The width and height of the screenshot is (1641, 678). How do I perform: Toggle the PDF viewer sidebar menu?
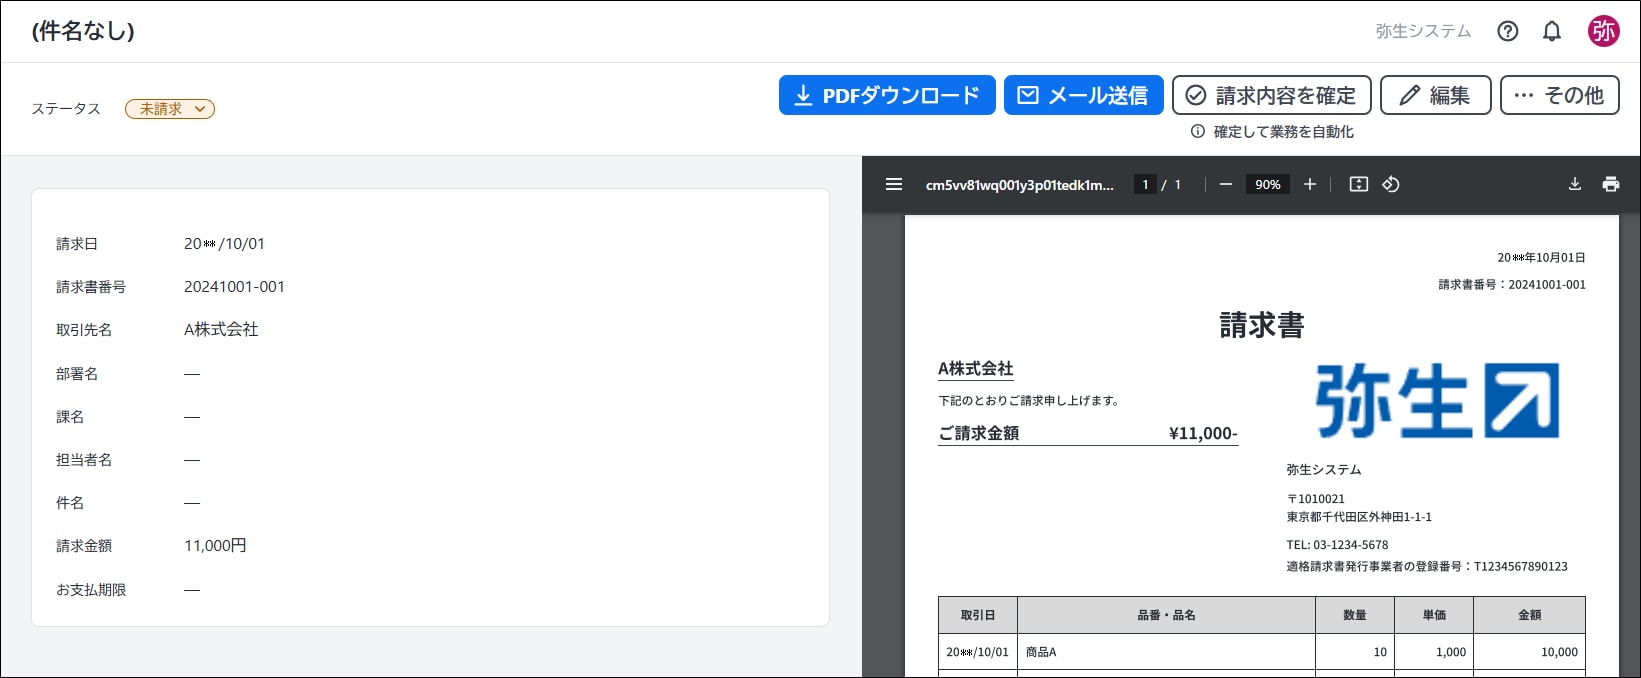click(894, 184)
